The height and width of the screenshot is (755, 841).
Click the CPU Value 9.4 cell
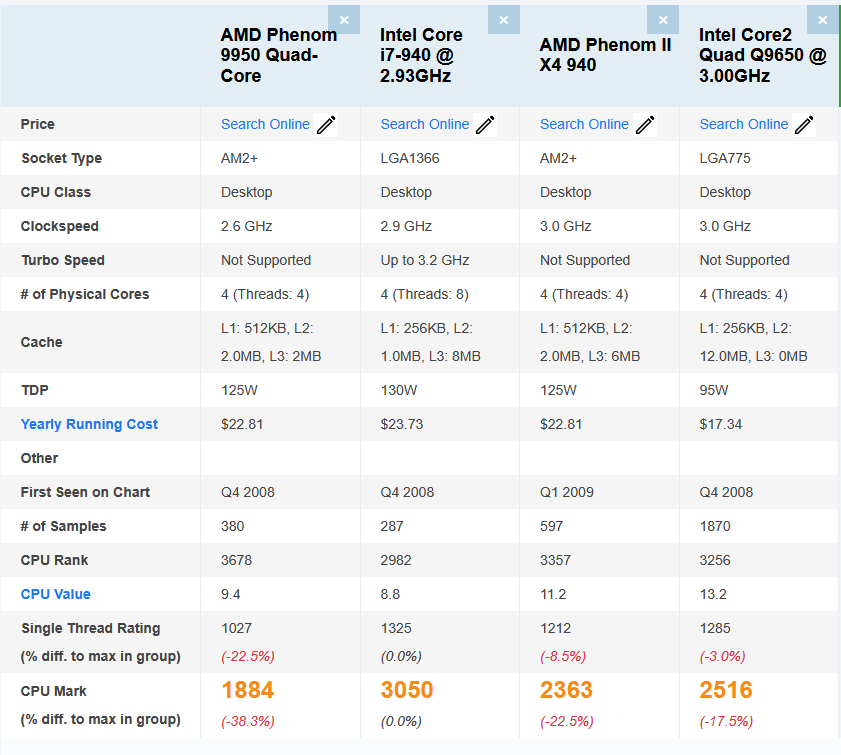(x=231, y=594)
